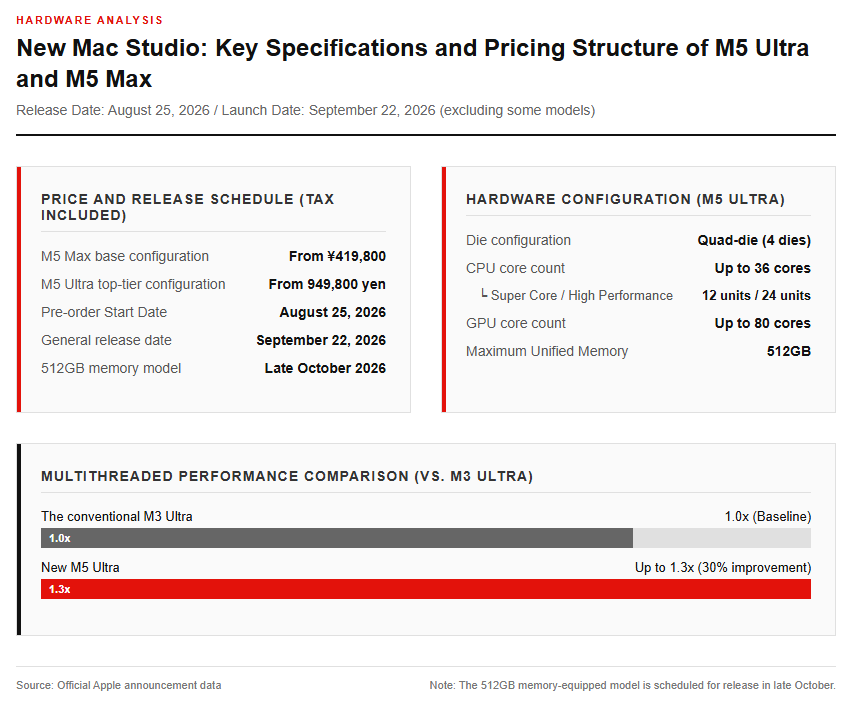Click the Source: Official Apple announcement data text
This screenshot has width=852, height=707.
[118, 685]
